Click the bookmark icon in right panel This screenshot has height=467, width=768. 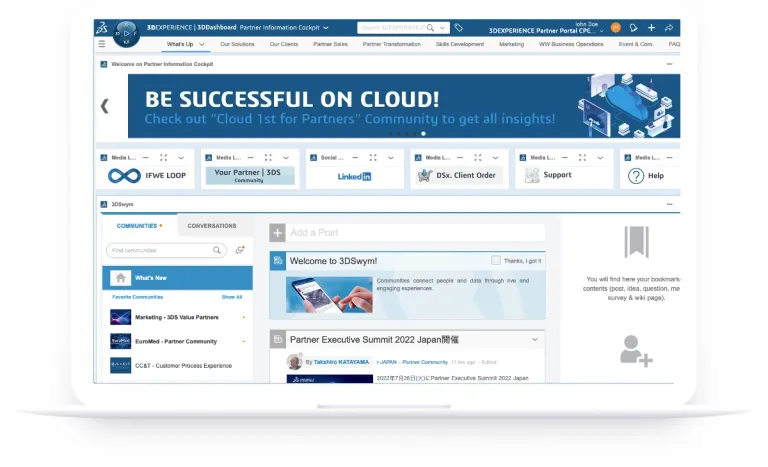pyautogui.click(x=636, y=242)
